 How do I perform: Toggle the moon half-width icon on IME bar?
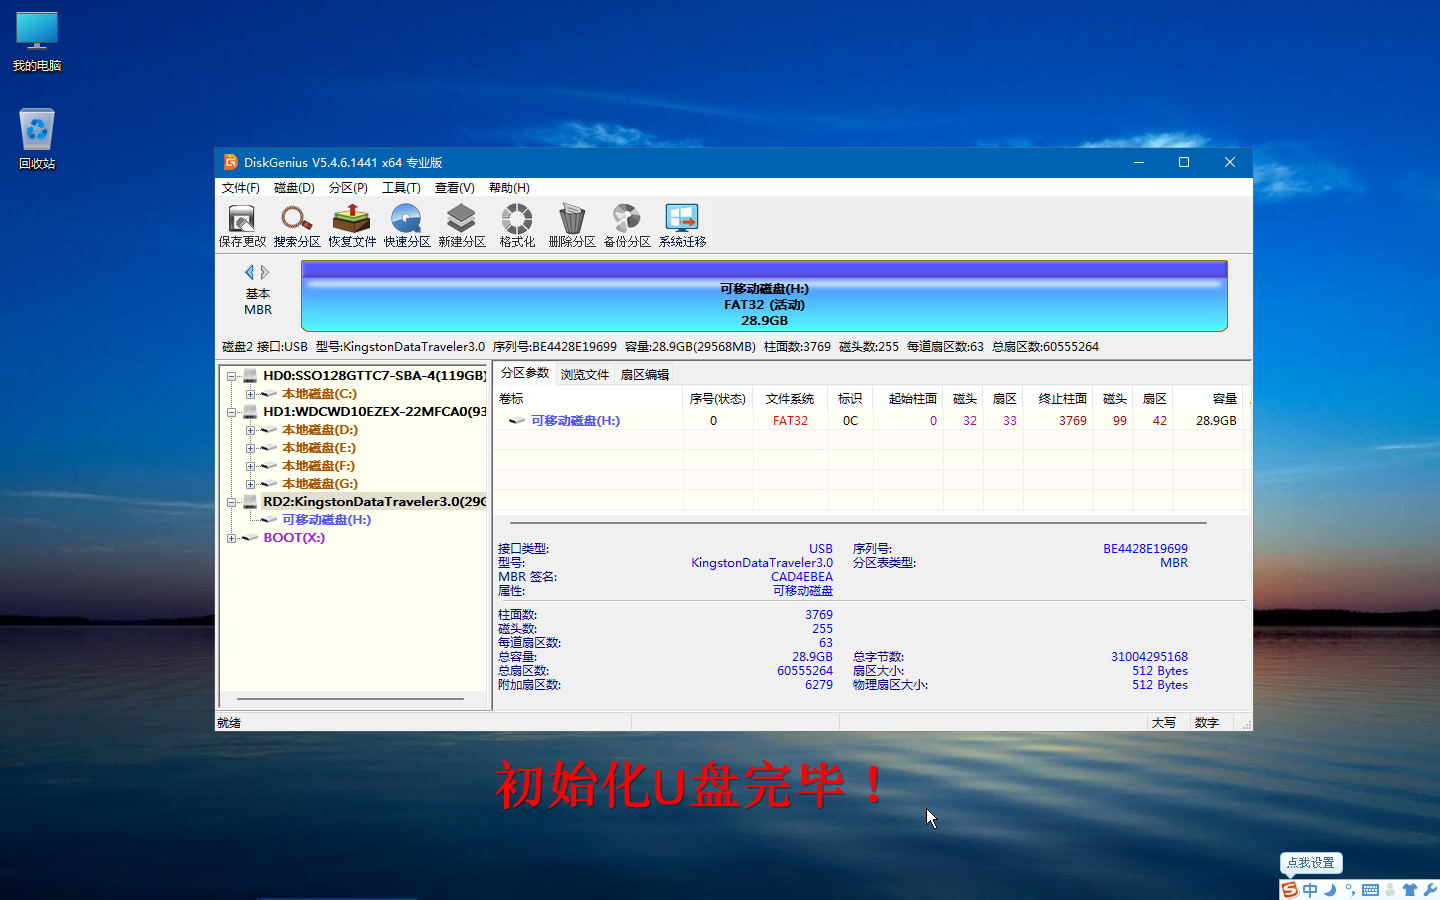[x=1330, y=889]
